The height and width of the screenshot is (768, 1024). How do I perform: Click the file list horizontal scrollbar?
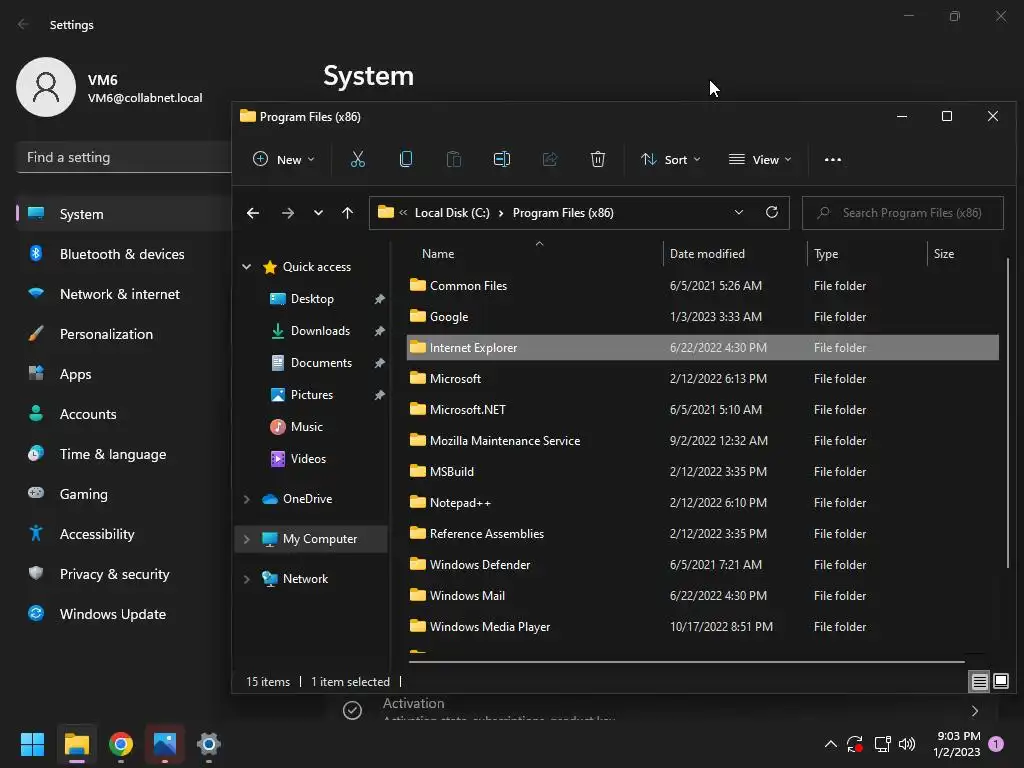pyautogui.click(x=687, y=662)
